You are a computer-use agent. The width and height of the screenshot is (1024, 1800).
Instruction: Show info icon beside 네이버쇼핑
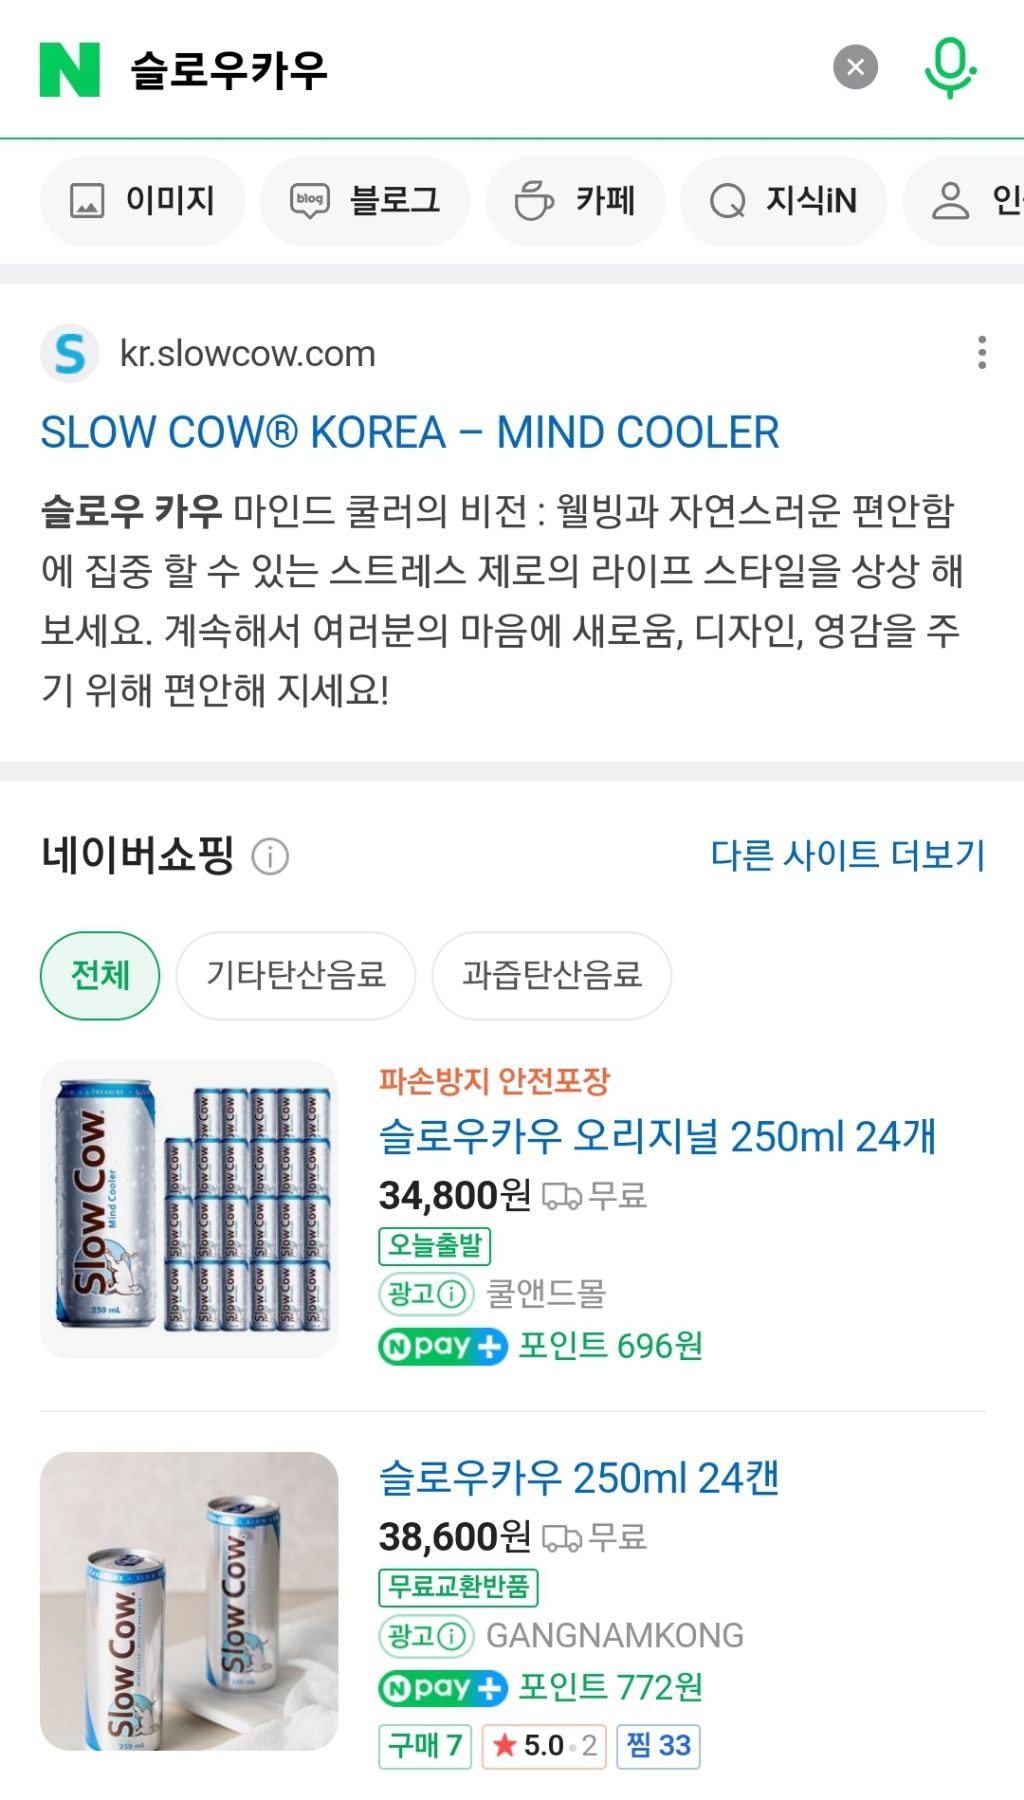tap(270, 857)
